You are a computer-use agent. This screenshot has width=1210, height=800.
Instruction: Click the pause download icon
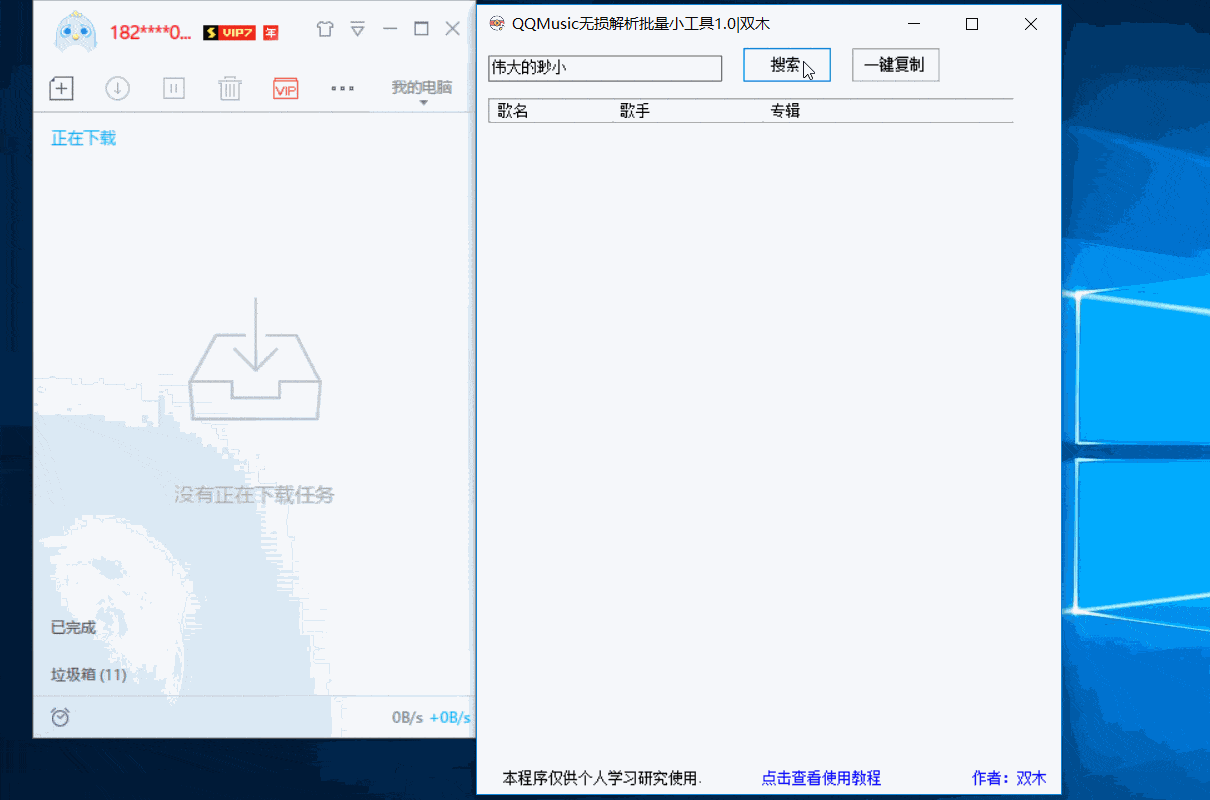(x=174, y=89)
